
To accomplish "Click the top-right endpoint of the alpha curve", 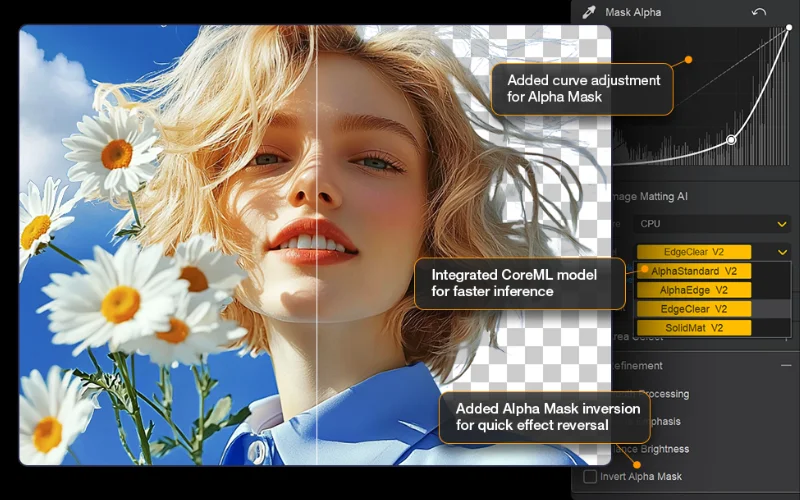I will click(788, 28).
